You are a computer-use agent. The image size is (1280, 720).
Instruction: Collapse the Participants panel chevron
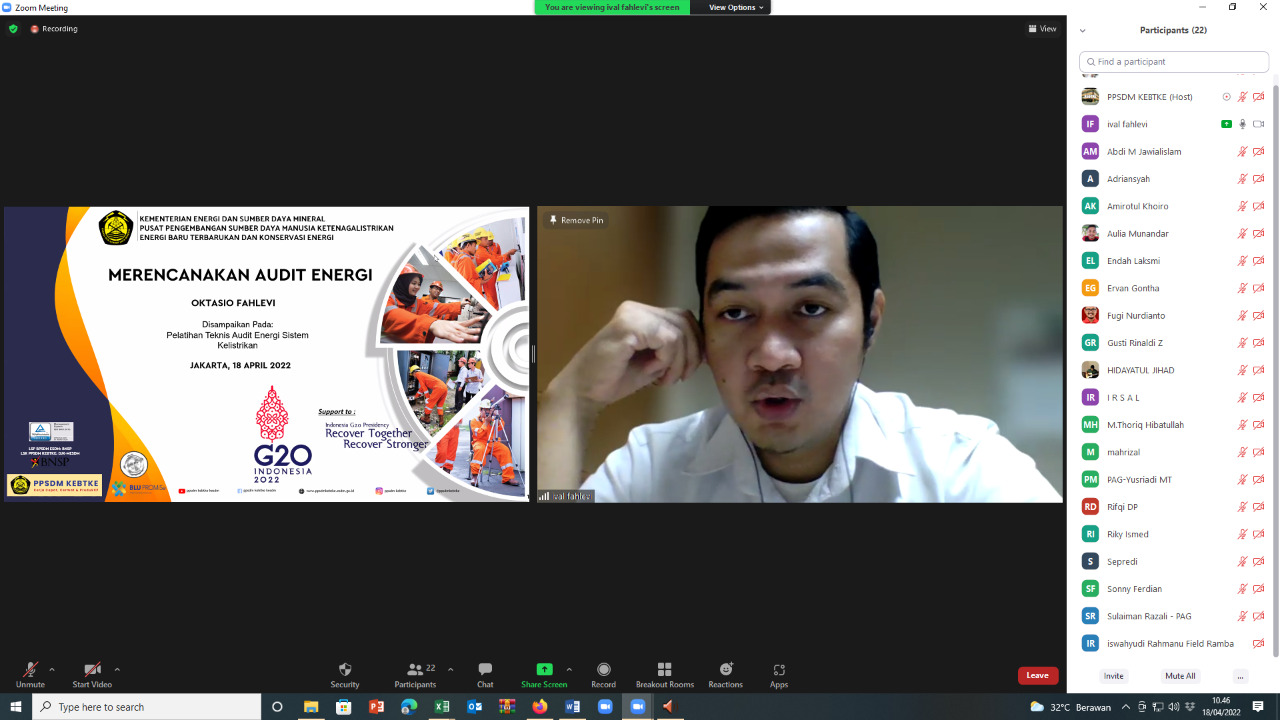(x=1082, y=30)
